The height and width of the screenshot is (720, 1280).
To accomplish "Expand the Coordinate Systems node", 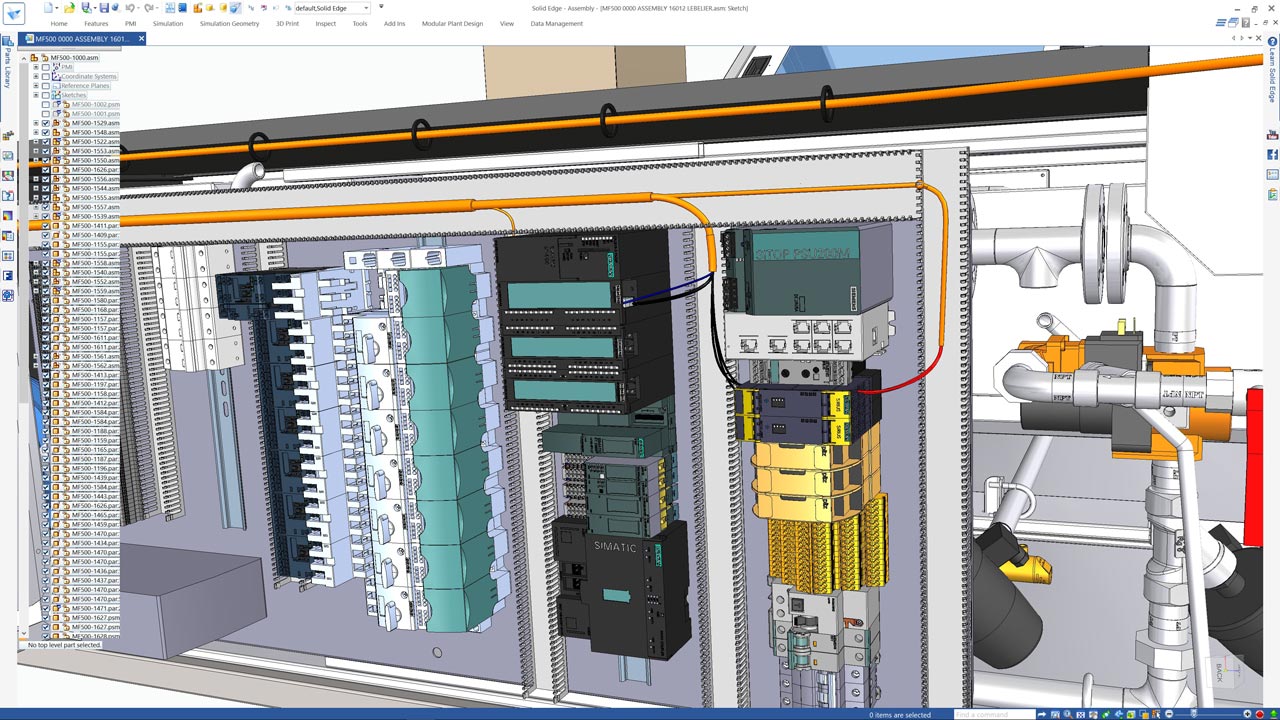I will click(x=36, y=76).
